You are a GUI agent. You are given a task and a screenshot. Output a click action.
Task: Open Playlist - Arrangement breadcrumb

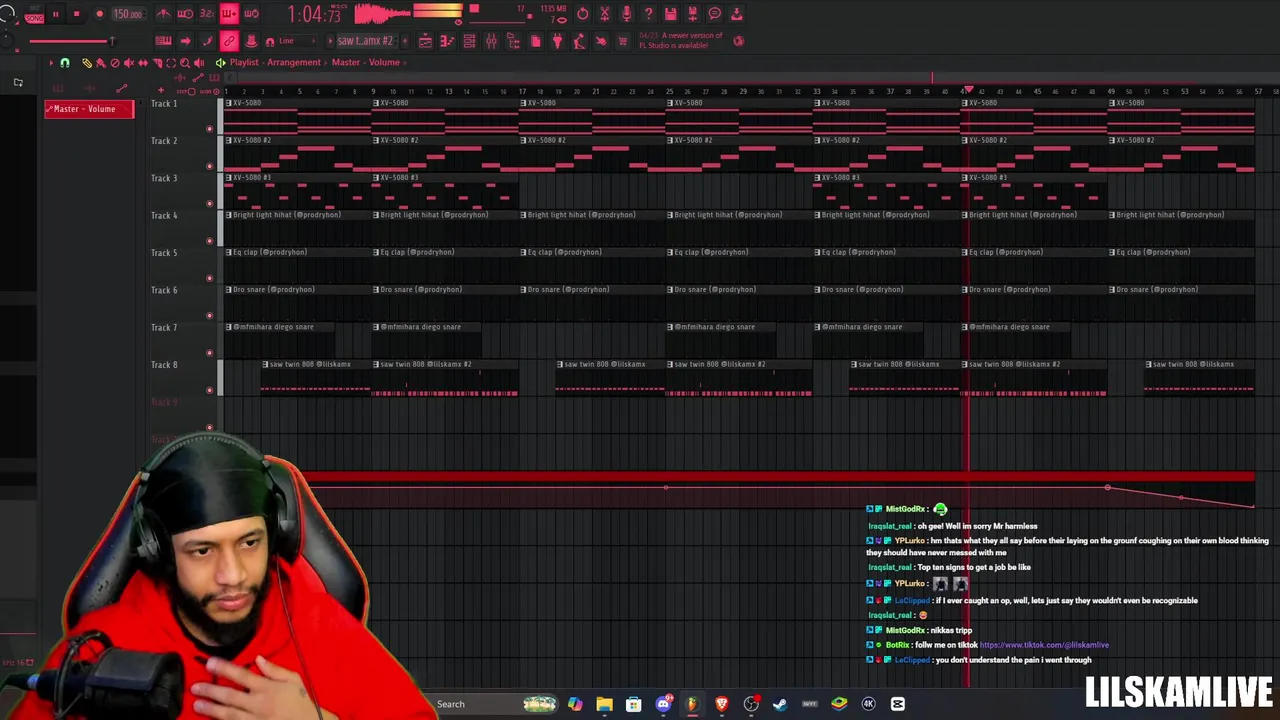[x=275, y=62]
